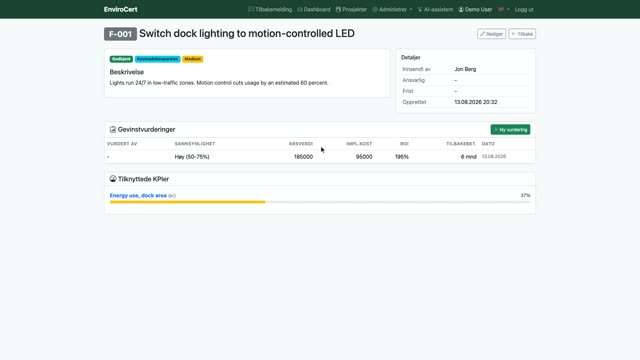Open the AI-assistent page
Viewport: 640px width, 360px height.
tap(435, 9)
